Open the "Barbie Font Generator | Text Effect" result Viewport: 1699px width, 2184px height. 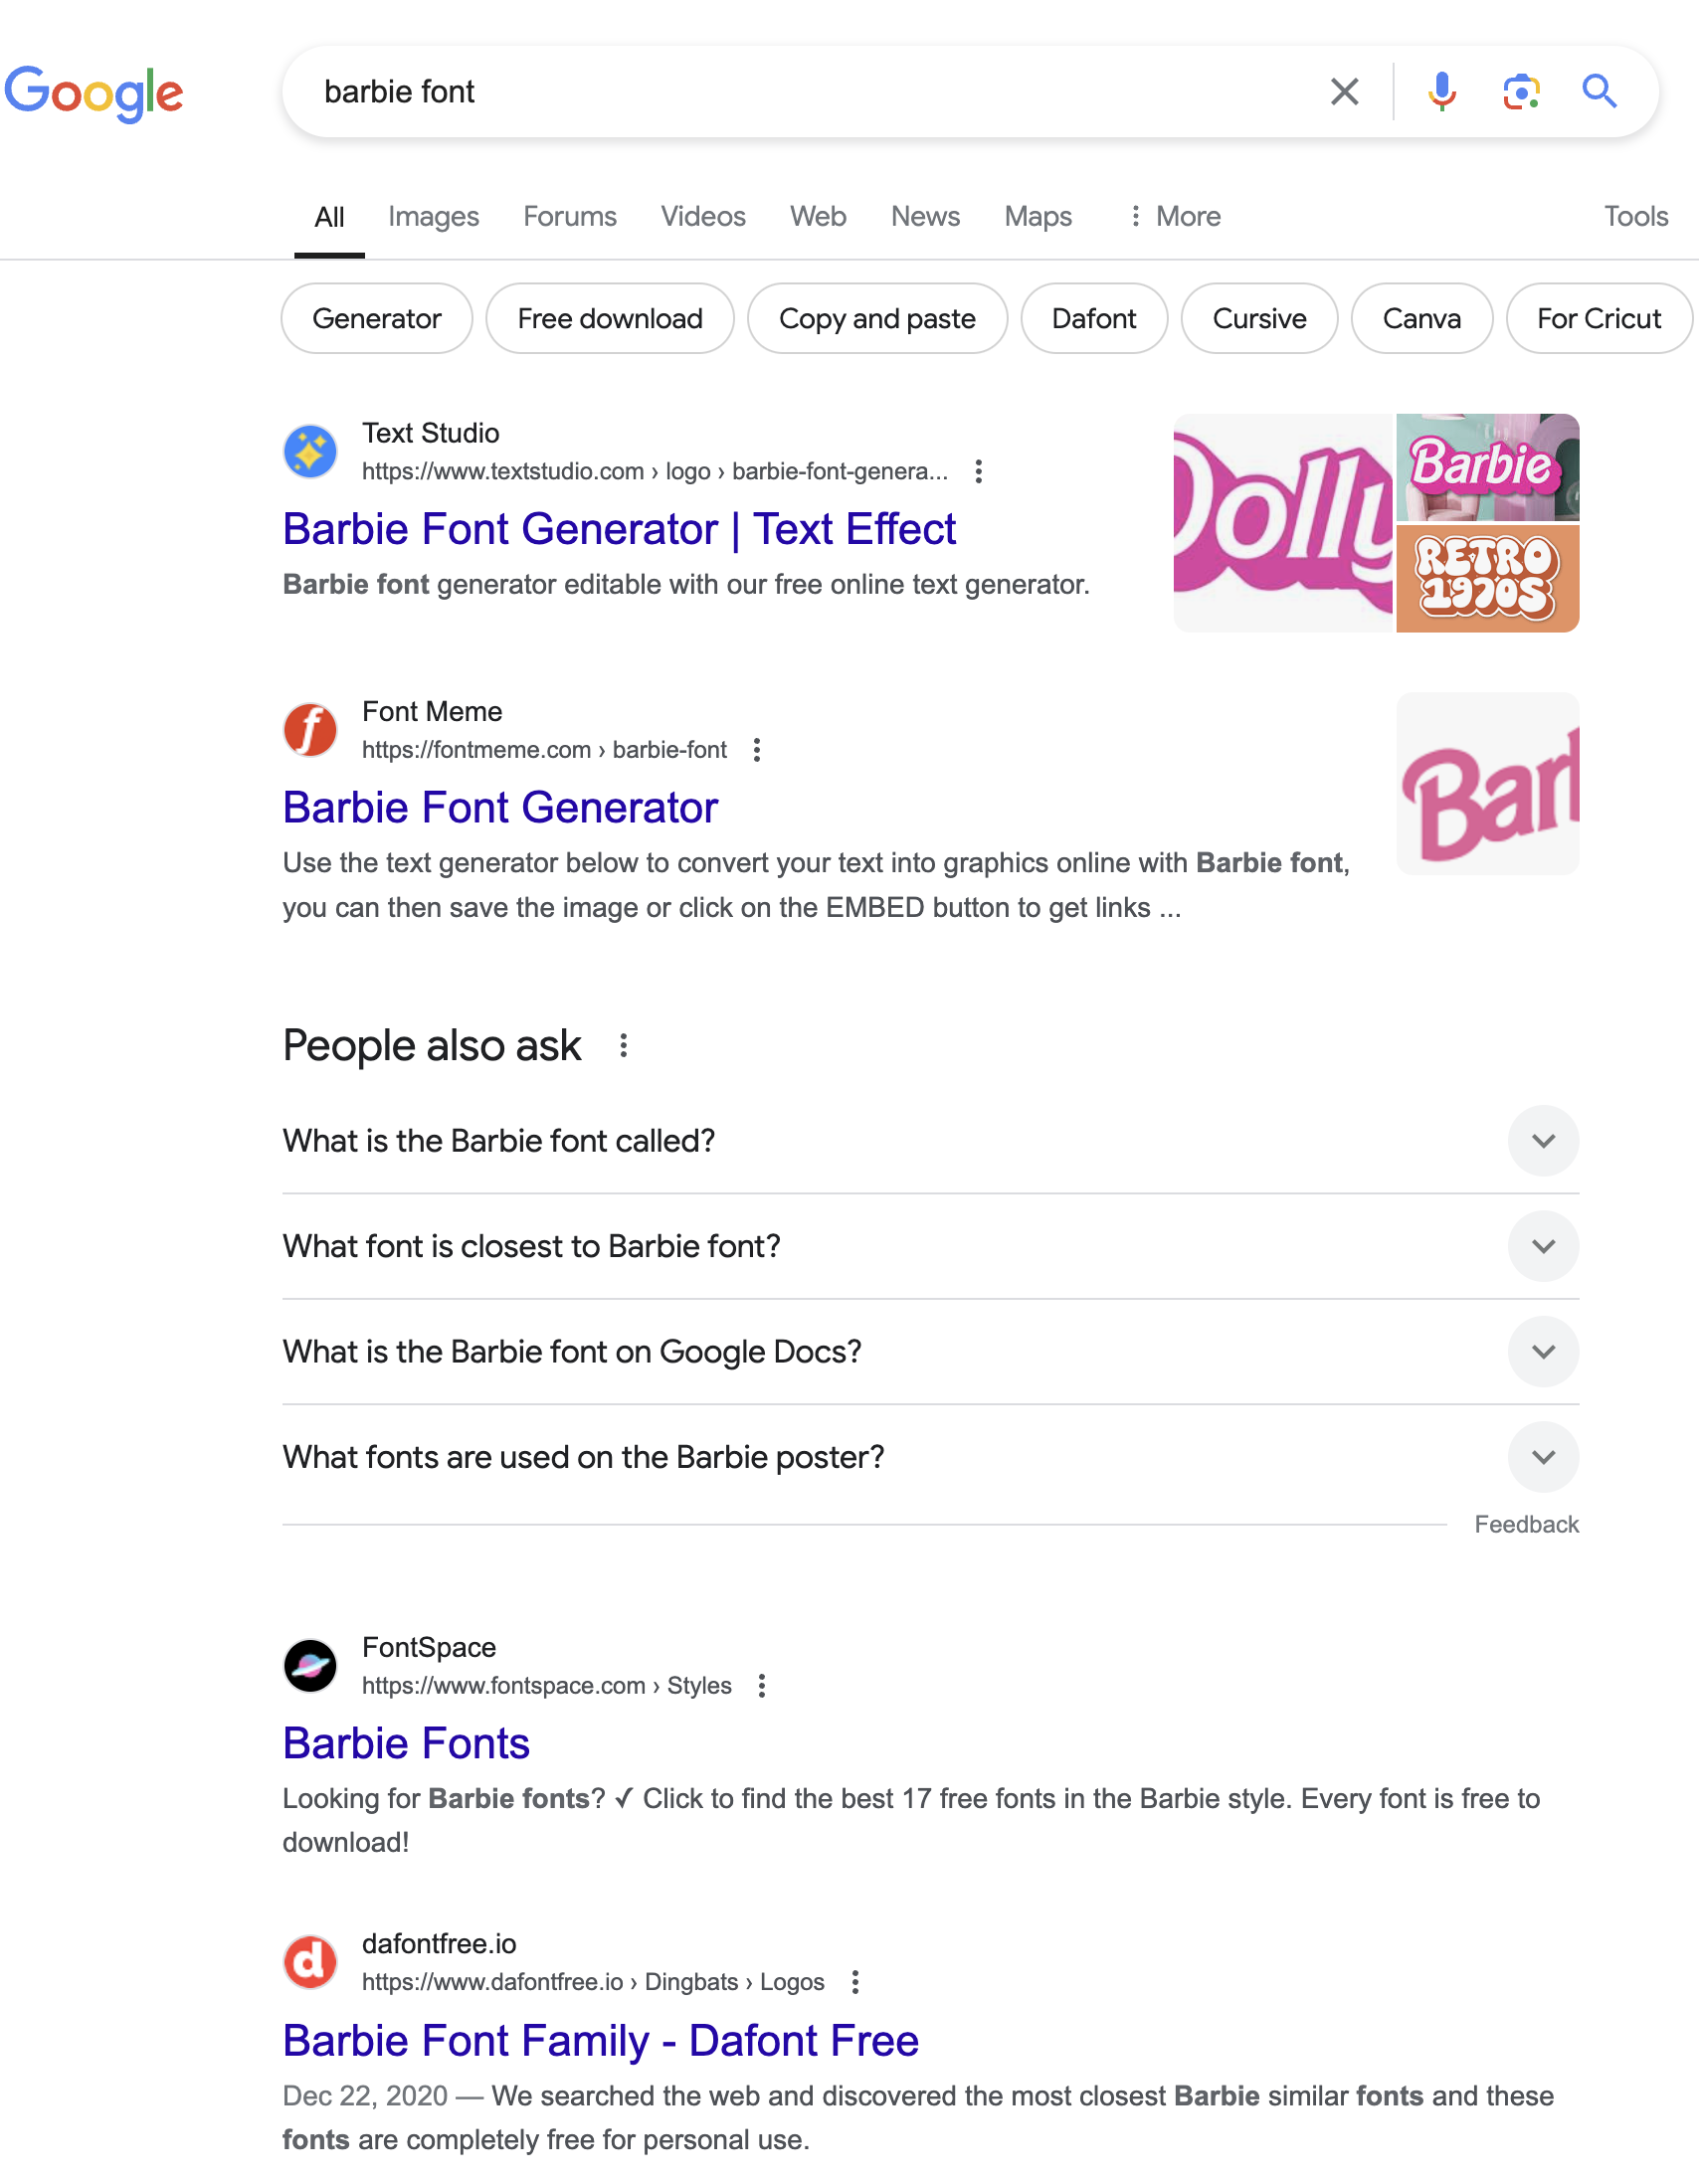click(x=619, y=529)
